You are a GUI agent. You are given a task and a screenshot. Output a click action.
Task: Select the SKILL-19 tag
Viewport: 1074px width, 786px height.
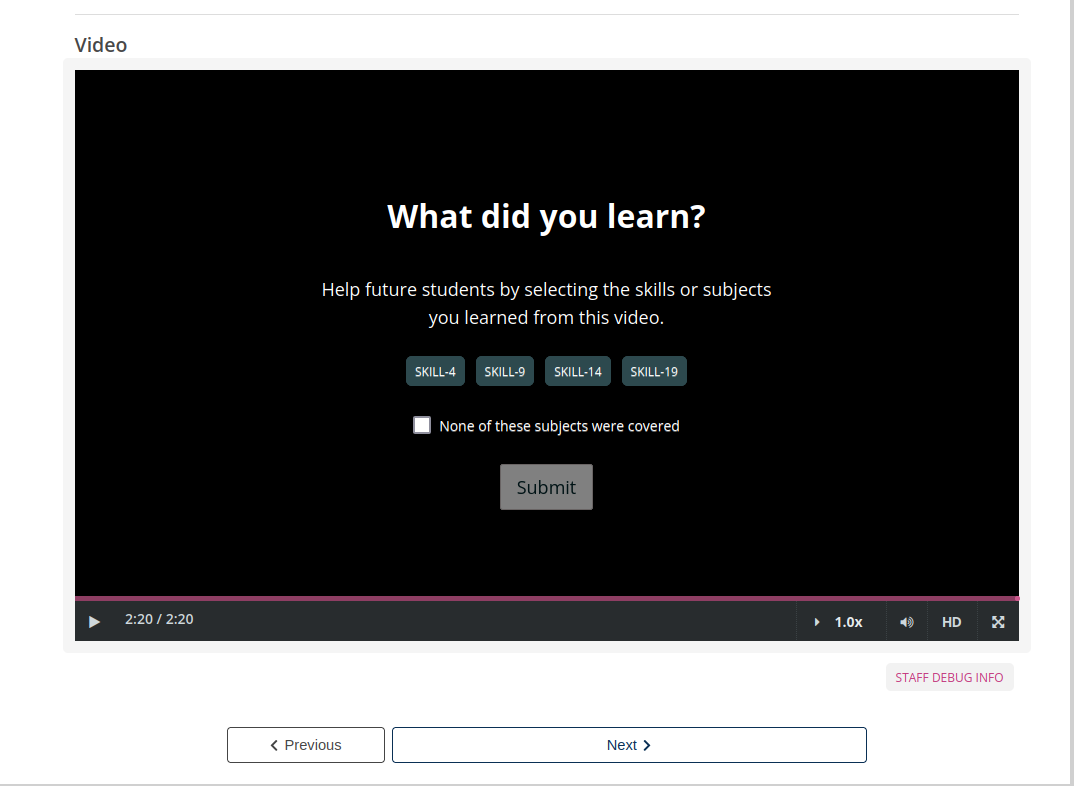(653, 371)
